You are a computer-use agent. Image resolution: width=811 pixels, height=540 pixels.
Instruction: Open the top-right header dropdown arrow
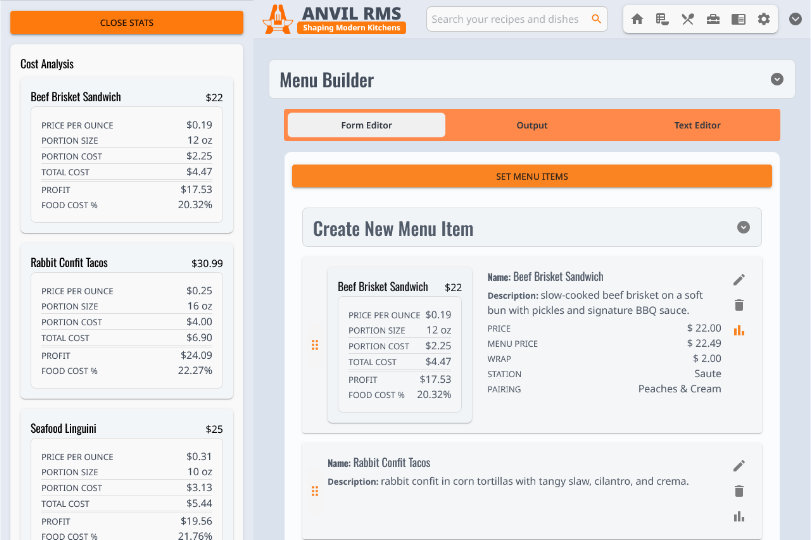click(x=795, y=18)
